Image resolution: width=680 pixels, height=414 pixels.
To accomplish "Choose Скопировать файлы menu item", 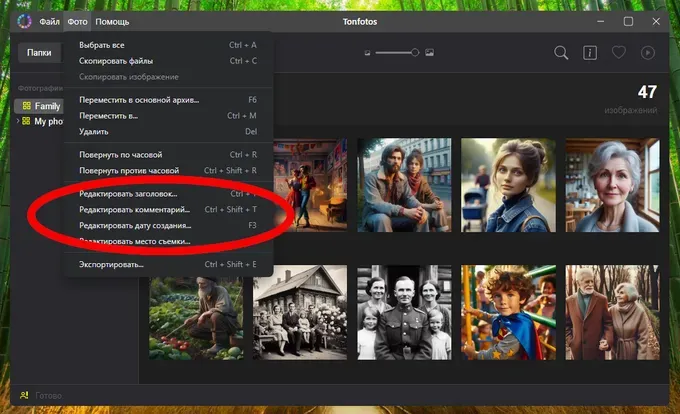I will (x=168, y=61).
